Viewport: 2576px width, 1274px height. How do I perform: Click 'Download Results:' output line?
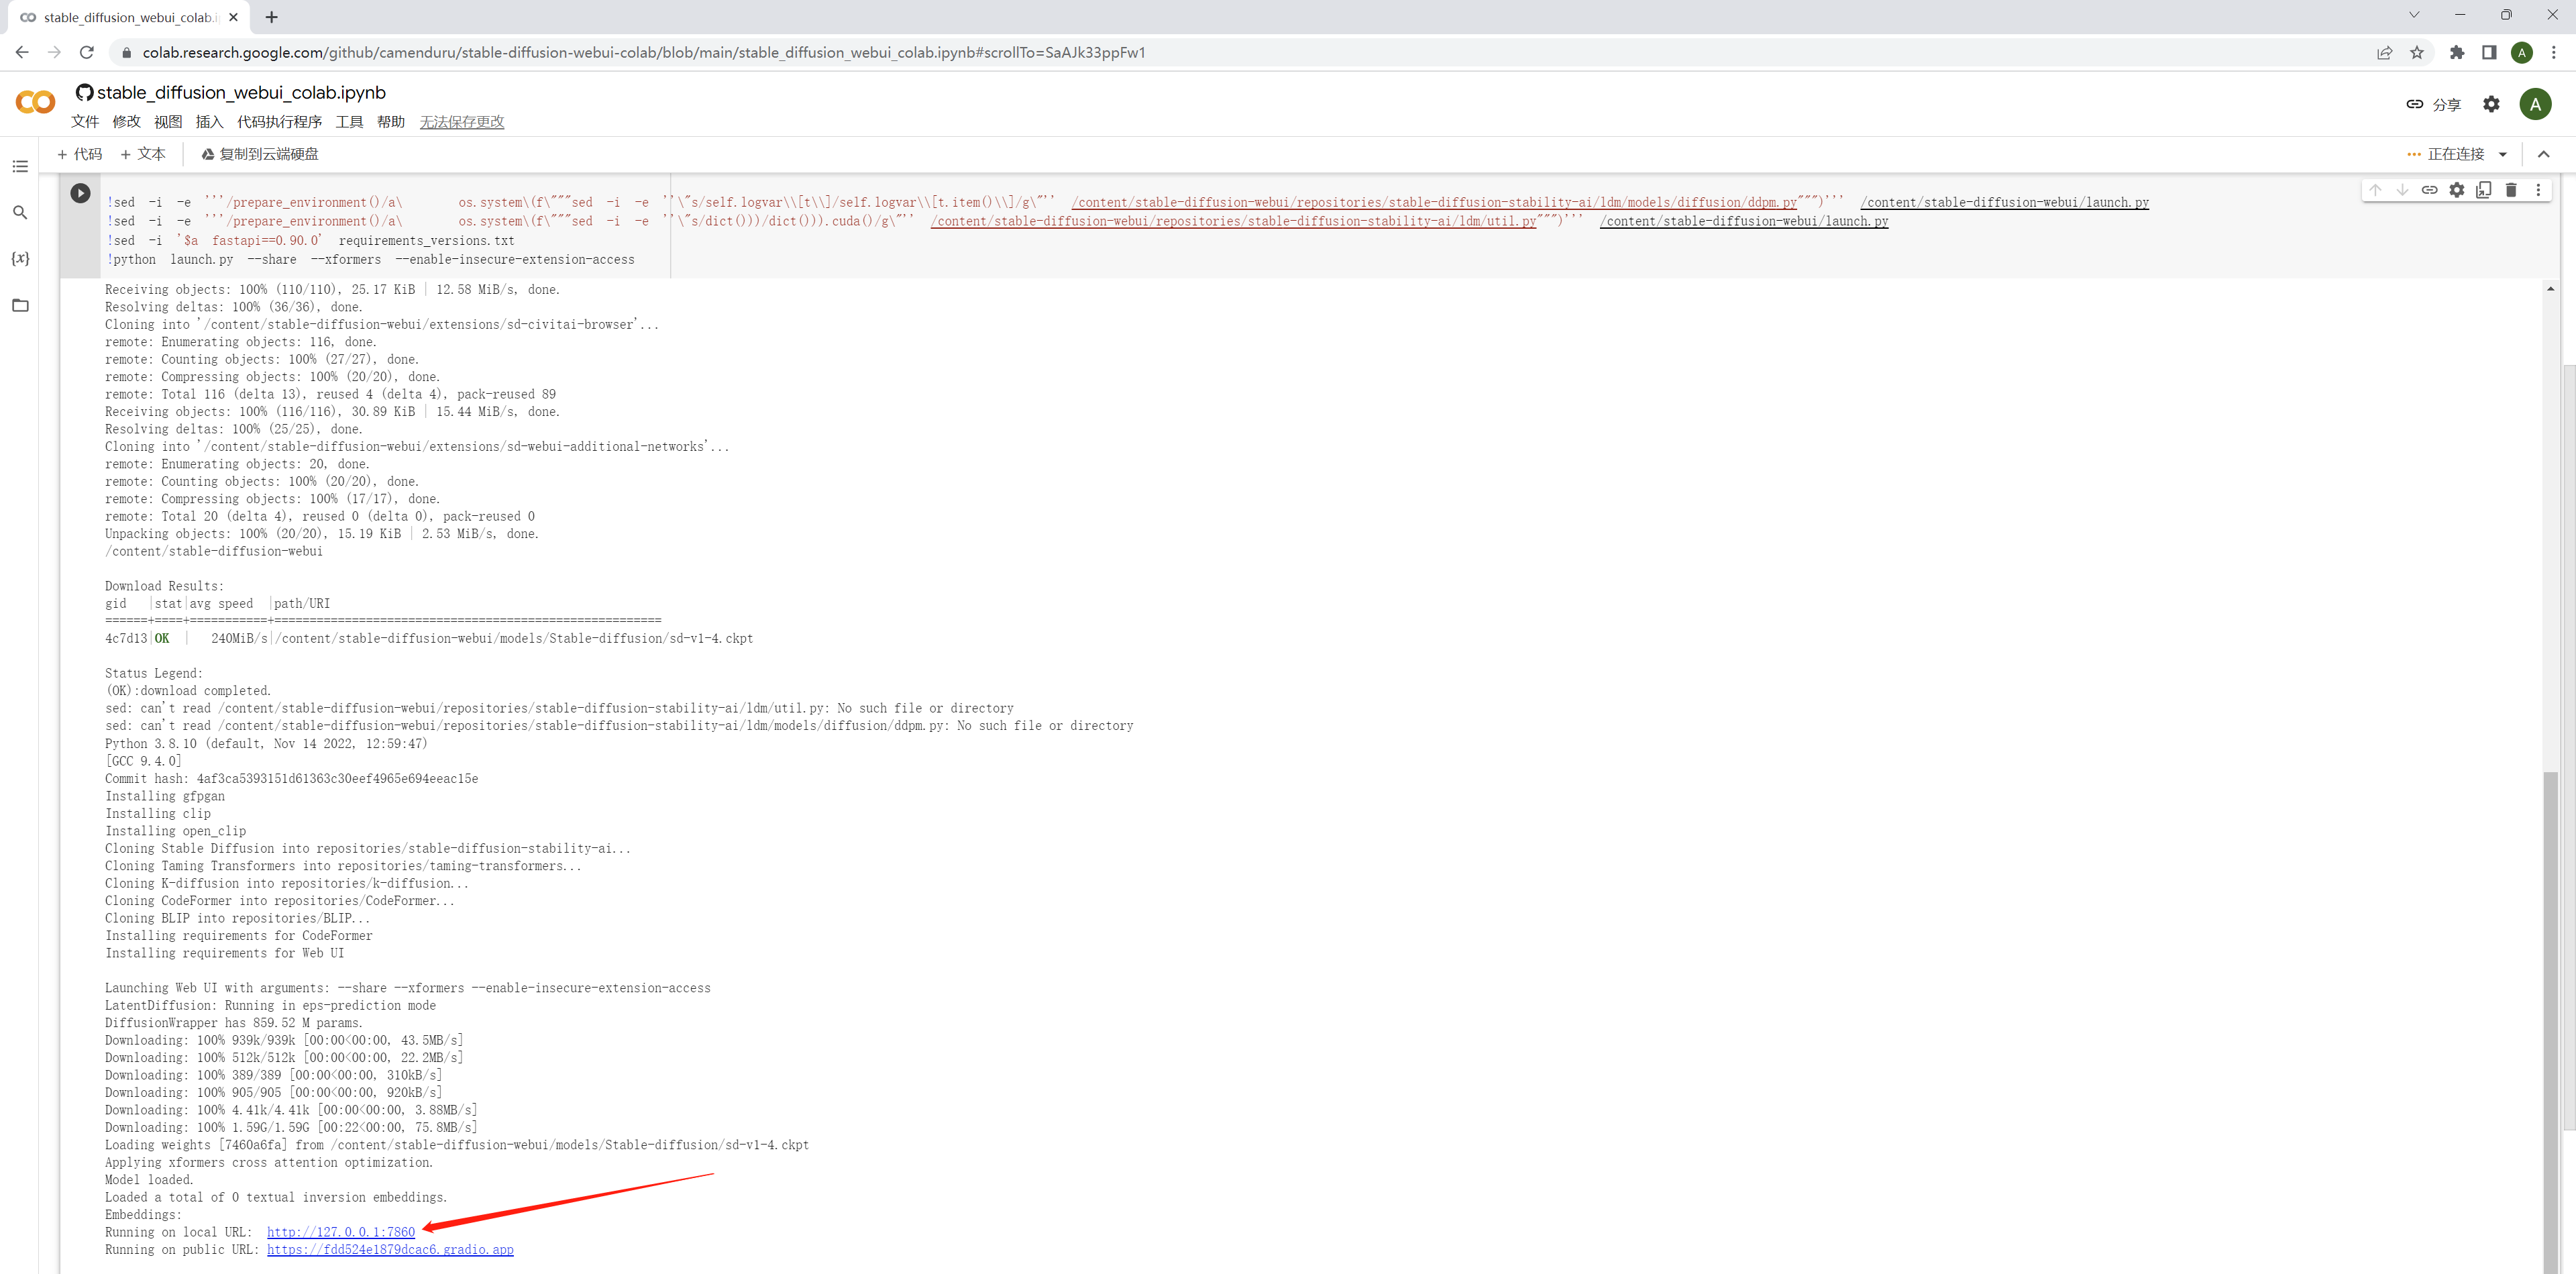click(x=165, y=586)
